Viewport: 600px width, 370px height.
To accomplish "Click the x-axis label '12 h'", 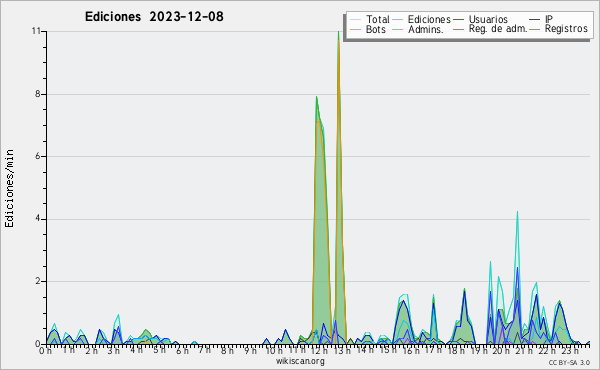I will click(x=319, y=350).
